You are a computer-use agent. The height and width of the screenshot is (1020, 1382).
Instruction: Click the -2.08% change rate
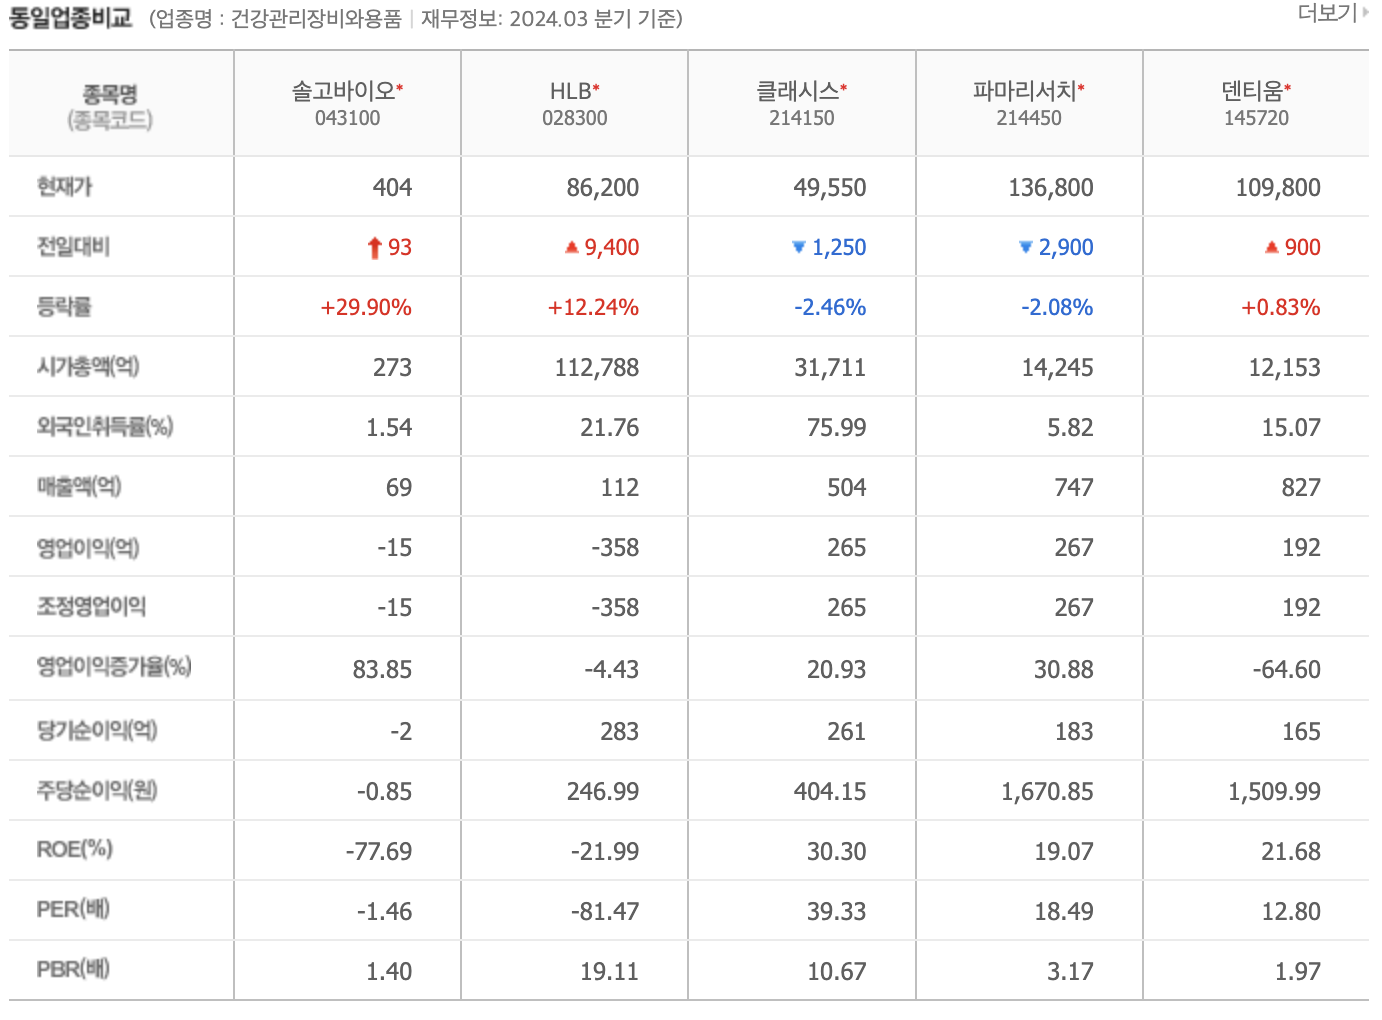pyautogui.click(x=1057, y=307)
